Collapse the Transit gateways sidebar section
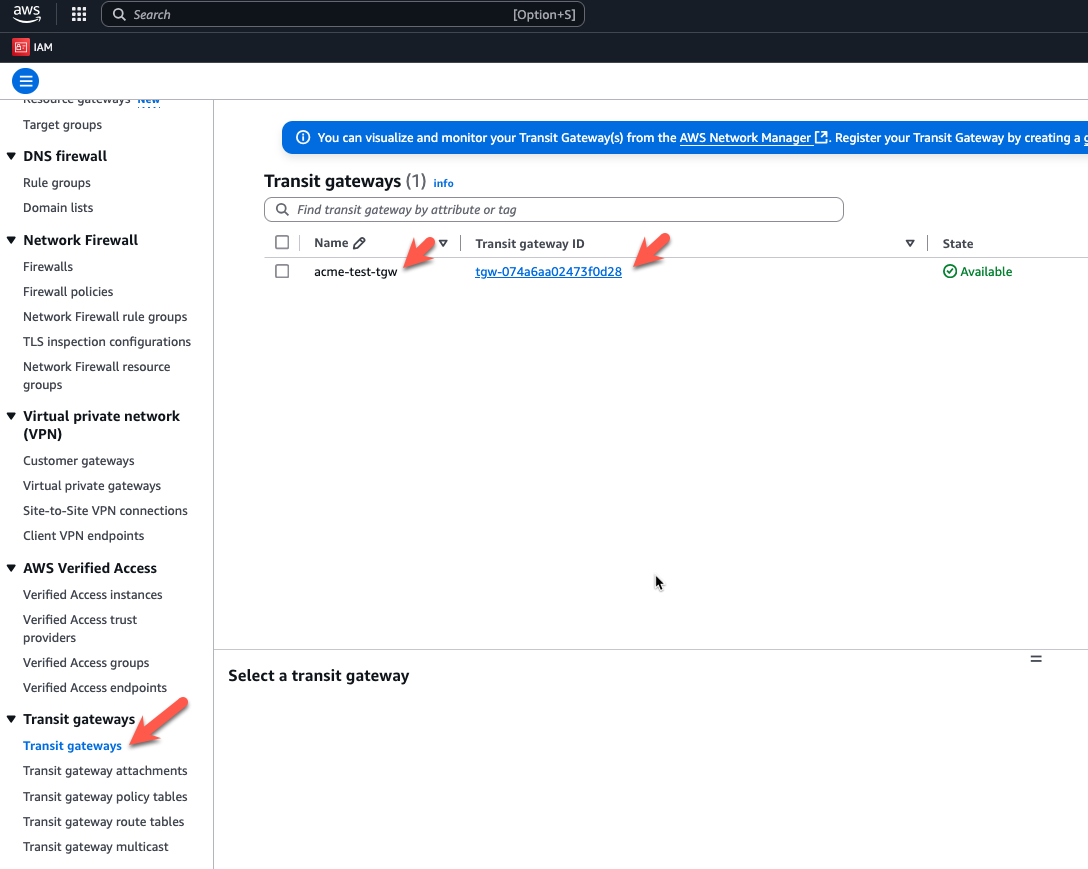1088x869 pixels. 12,720
